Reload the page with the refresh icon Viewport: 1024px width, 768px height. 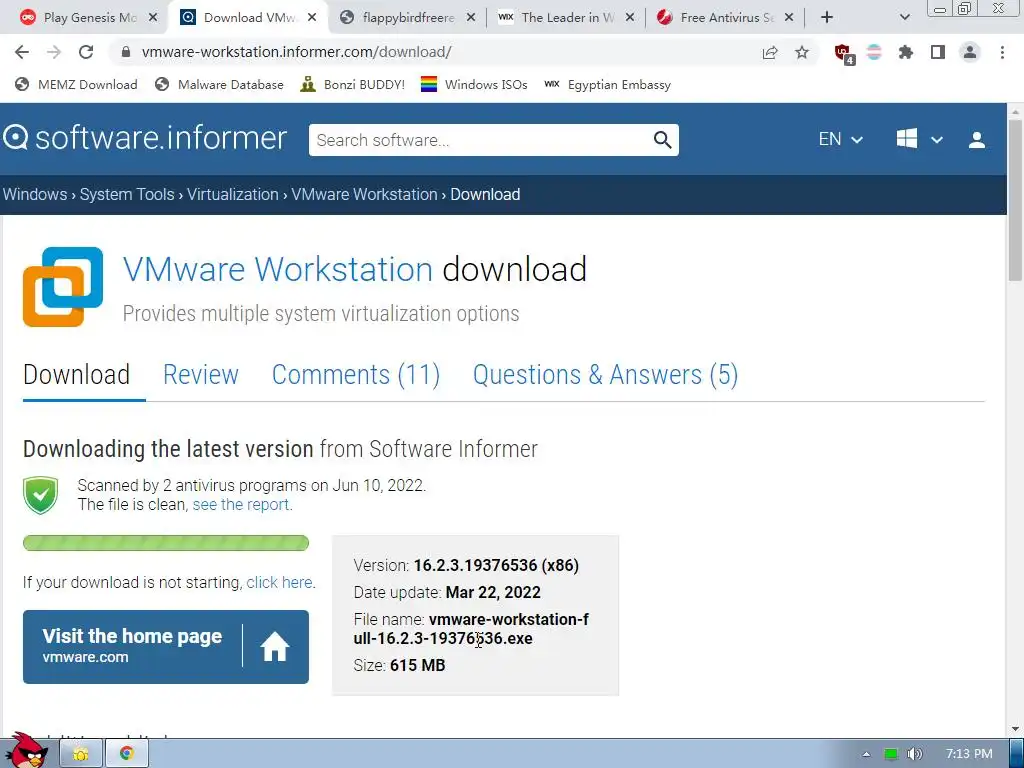(86, 52)
